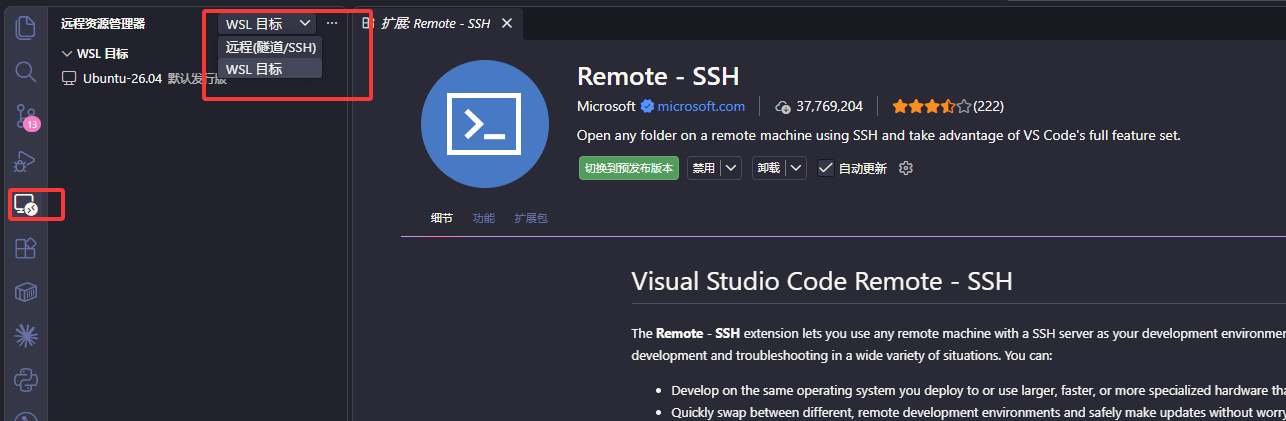Click the 禁用 button
The width and height of the screenshot is (1286, 421).
704,168
